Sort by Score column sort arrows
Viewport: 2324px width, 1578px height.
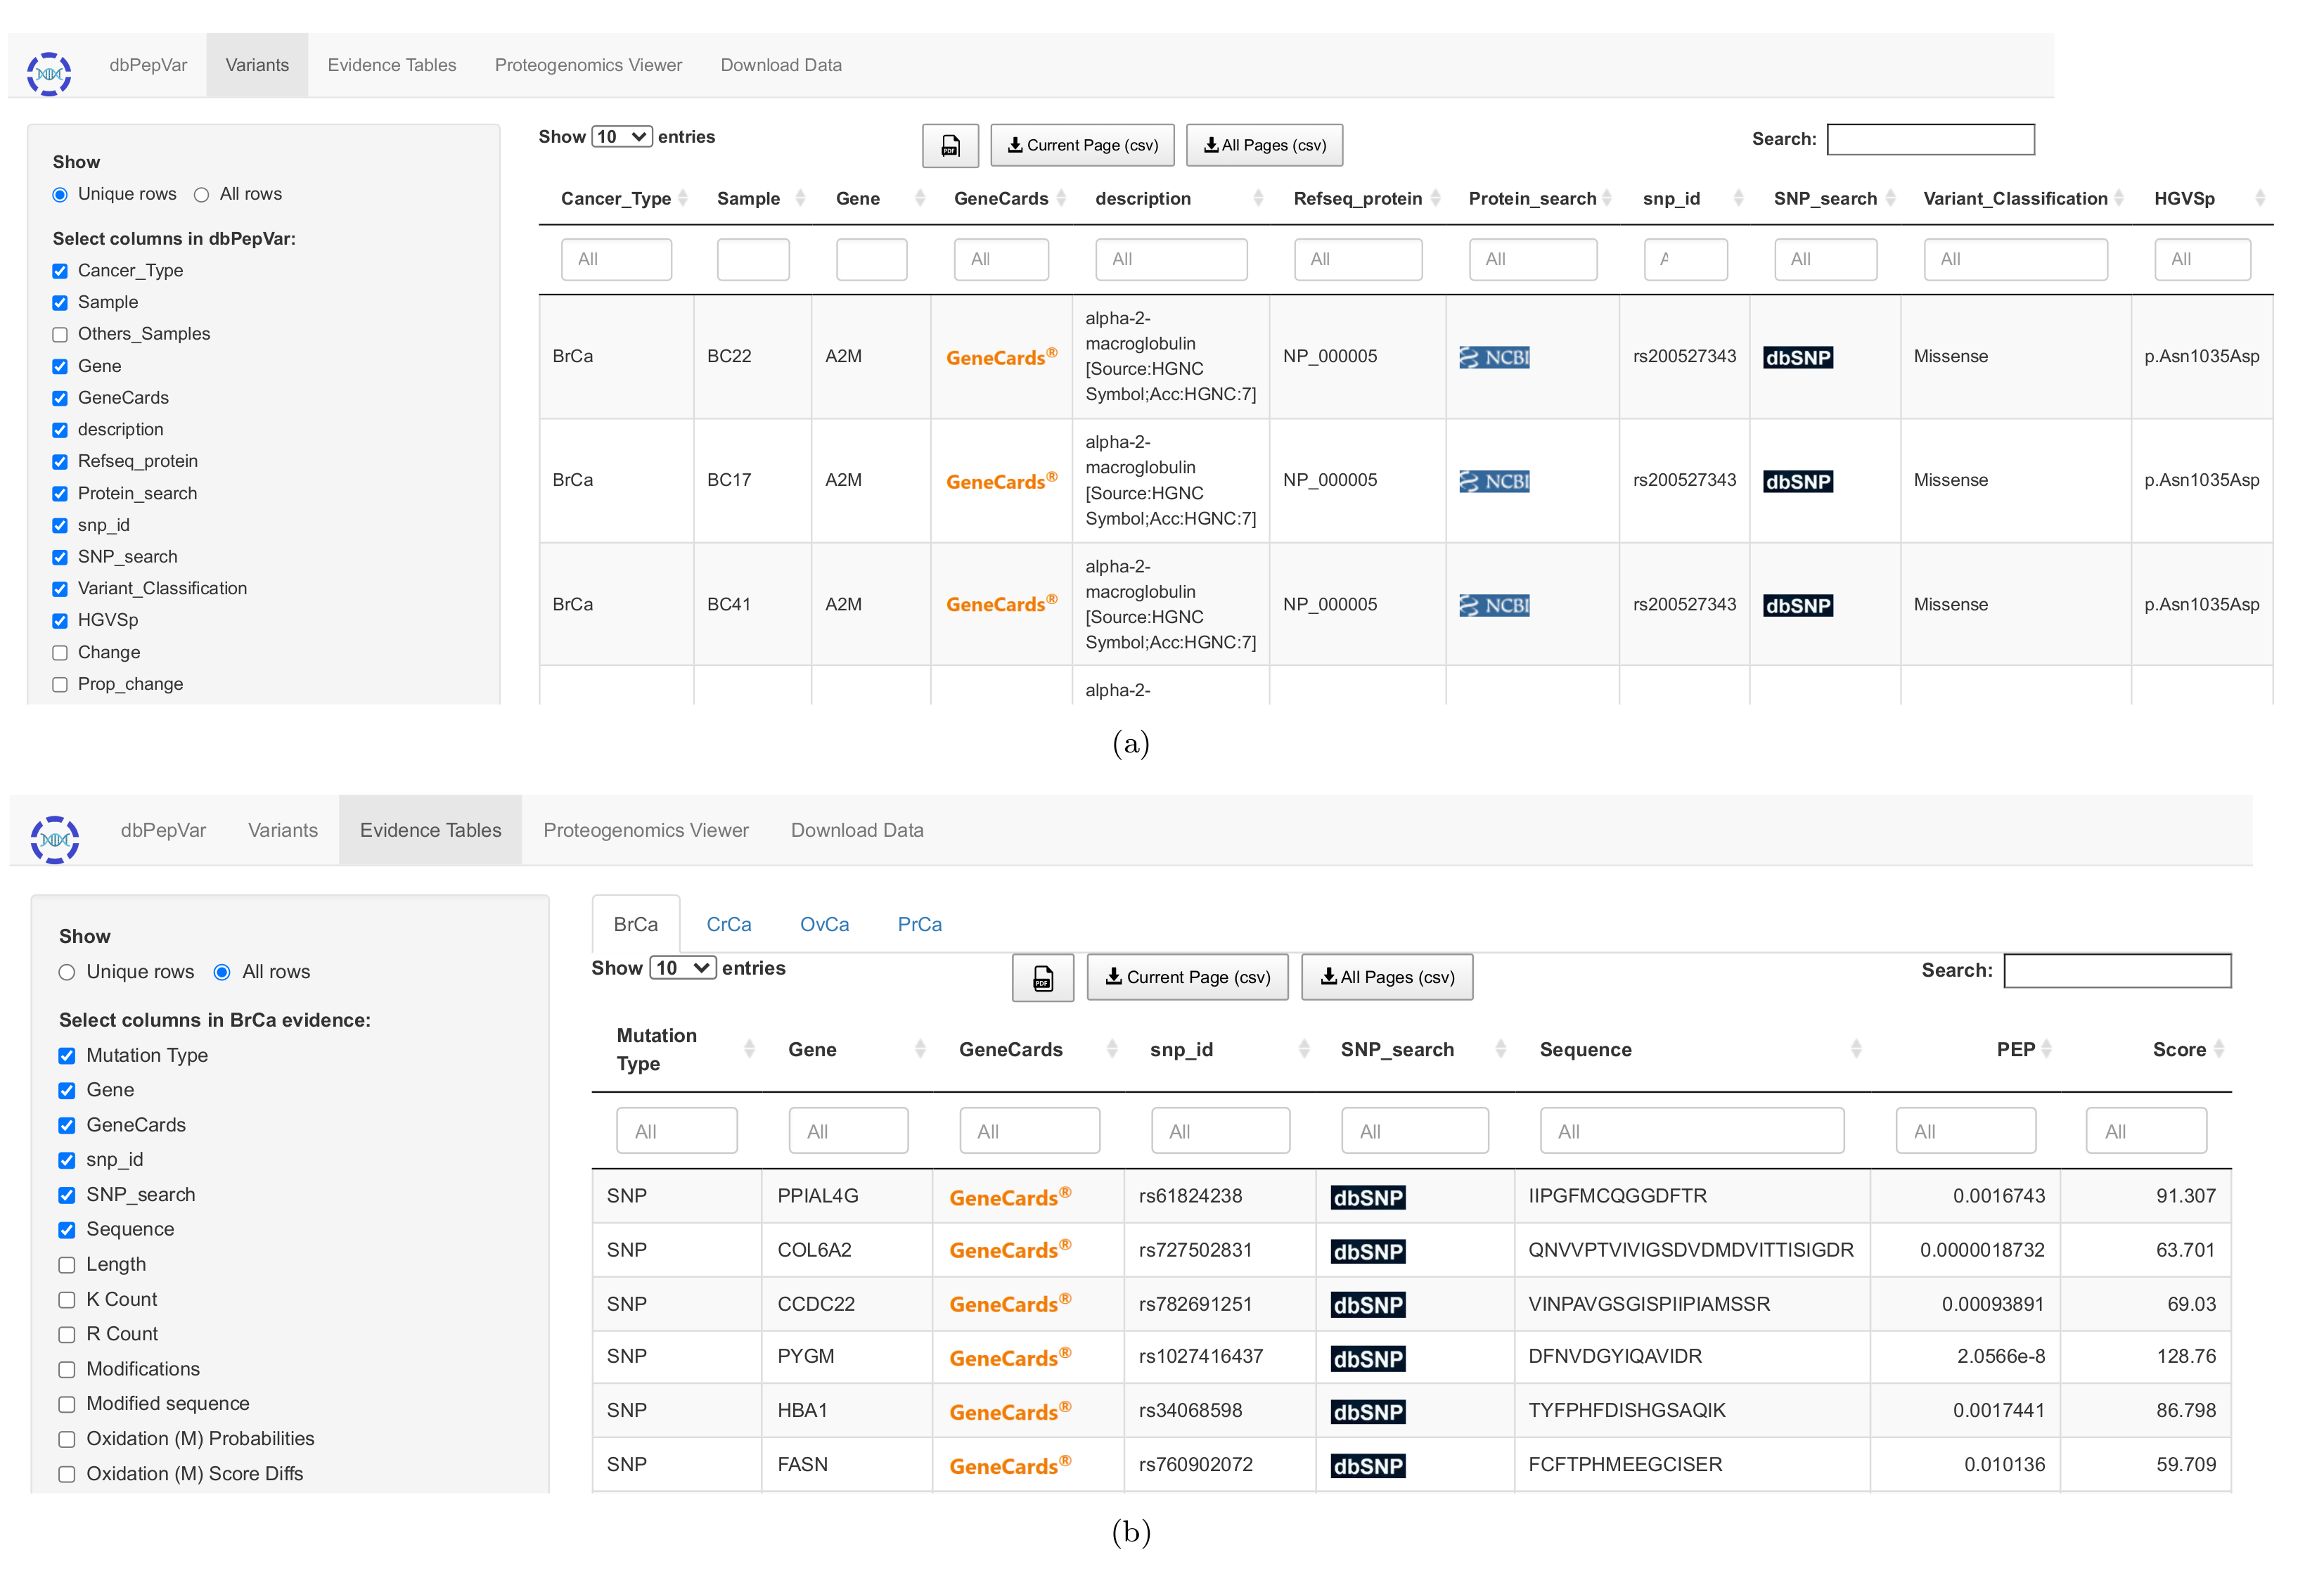pyautogui.click(x=2218, y=1049)
